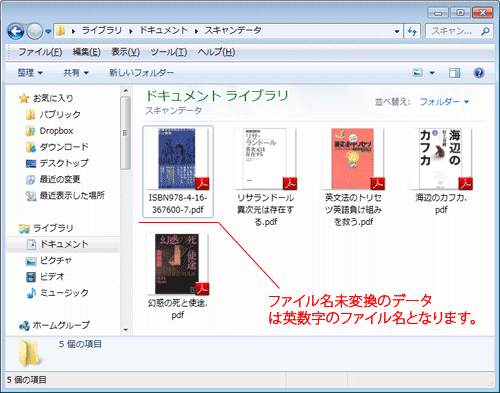Select ISBN978-4-16-367600-7.pdf thumbnail
The image size is (500, 393).
pyautogui.click(x=178, y=158)
